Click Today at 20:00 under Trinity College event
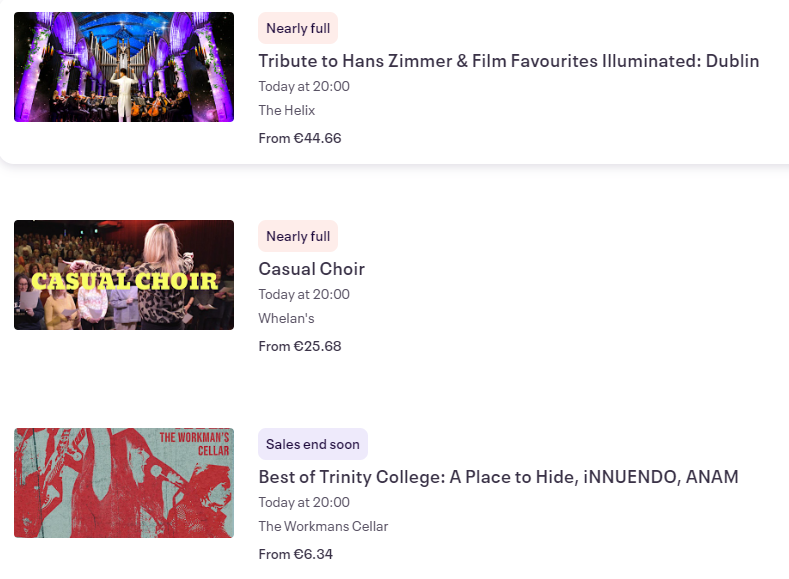 click(304, 502)
